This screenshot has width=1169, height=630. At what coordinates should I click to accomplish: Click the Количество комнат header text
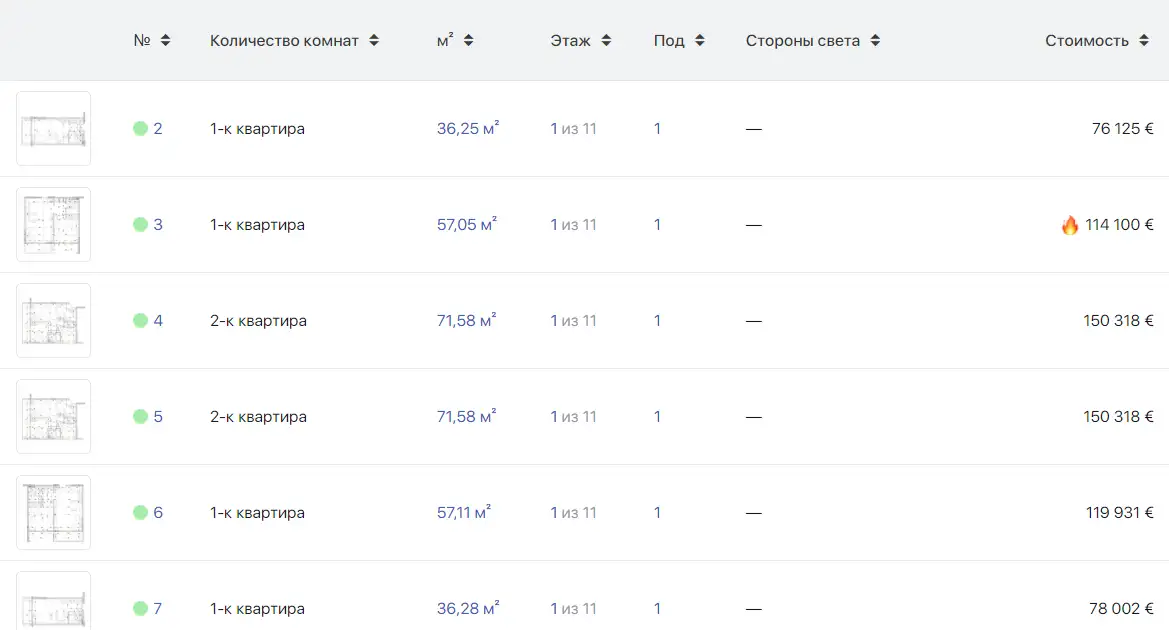[284, 41]
